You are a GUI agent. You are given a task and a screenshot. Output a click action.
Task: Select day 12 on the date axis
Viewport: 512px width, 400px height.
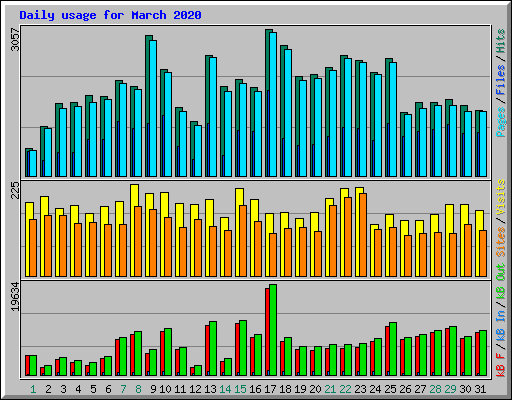[195, 389]
